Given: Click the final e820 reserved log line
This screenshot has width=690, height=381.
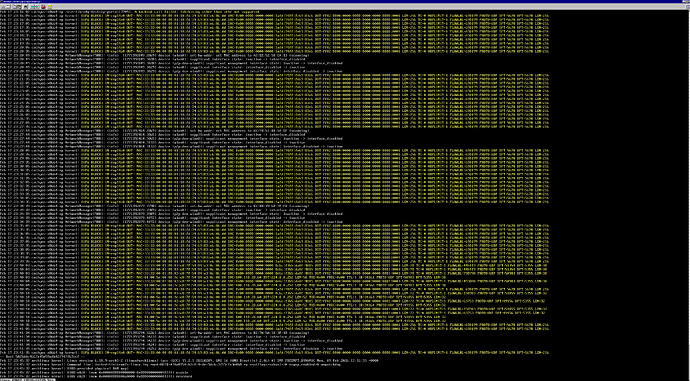Looking at the screenshot, I should click(x=96, y=377).
